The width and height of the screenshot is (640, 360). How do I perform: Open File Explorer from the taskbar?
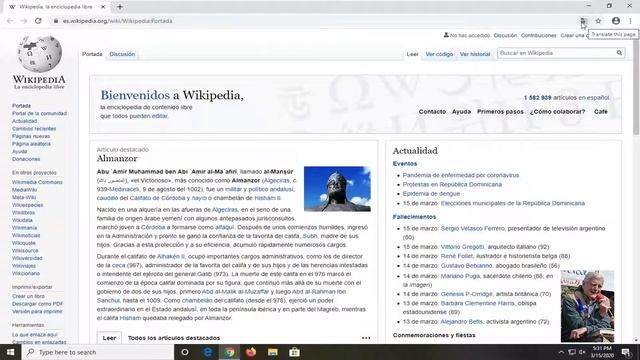coord(273,352)
